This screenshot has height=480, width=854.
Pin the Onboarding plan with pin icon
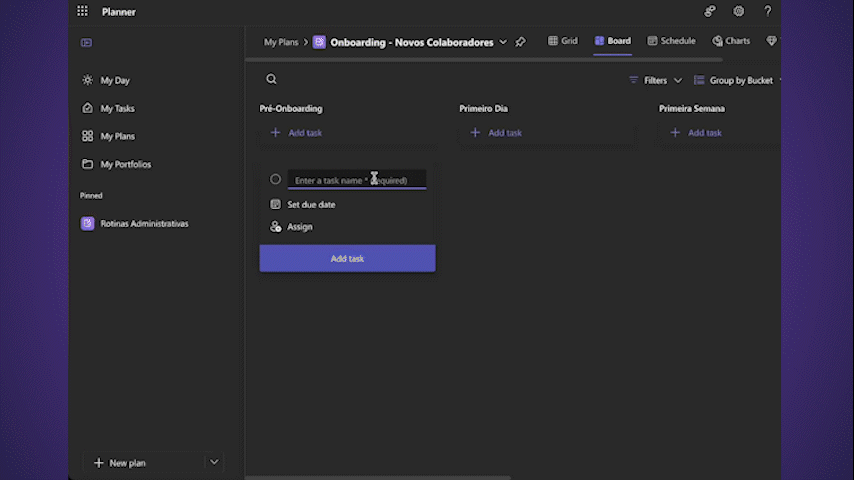pos(520,42)
